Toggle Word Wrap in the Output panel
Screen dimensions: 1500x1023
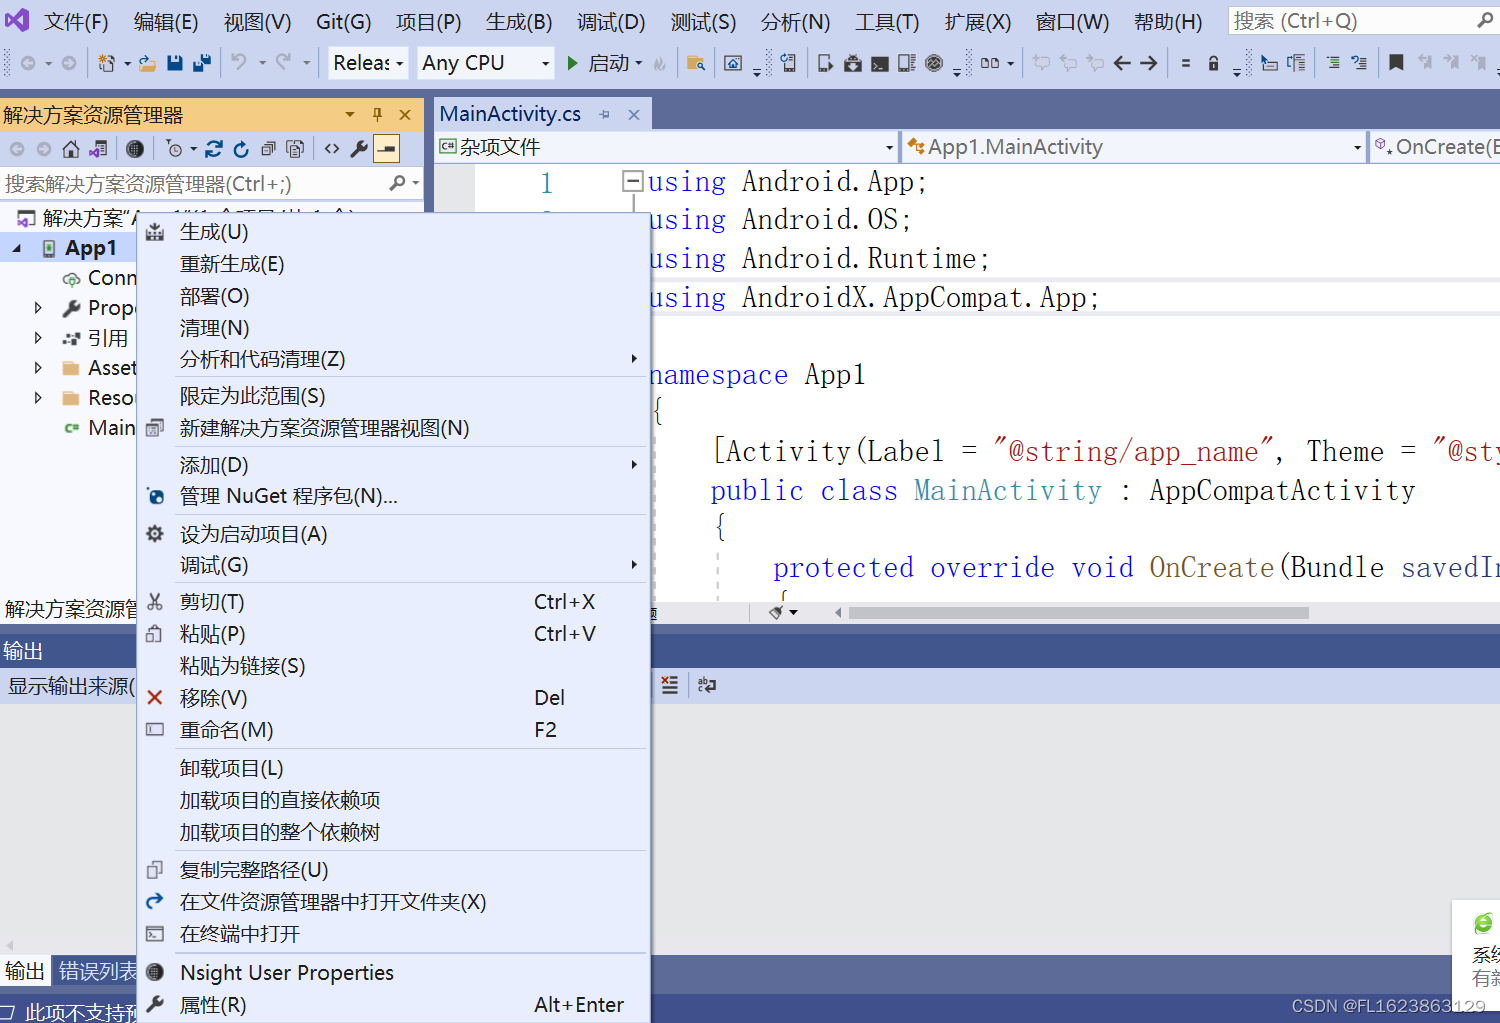click(706, 685)
